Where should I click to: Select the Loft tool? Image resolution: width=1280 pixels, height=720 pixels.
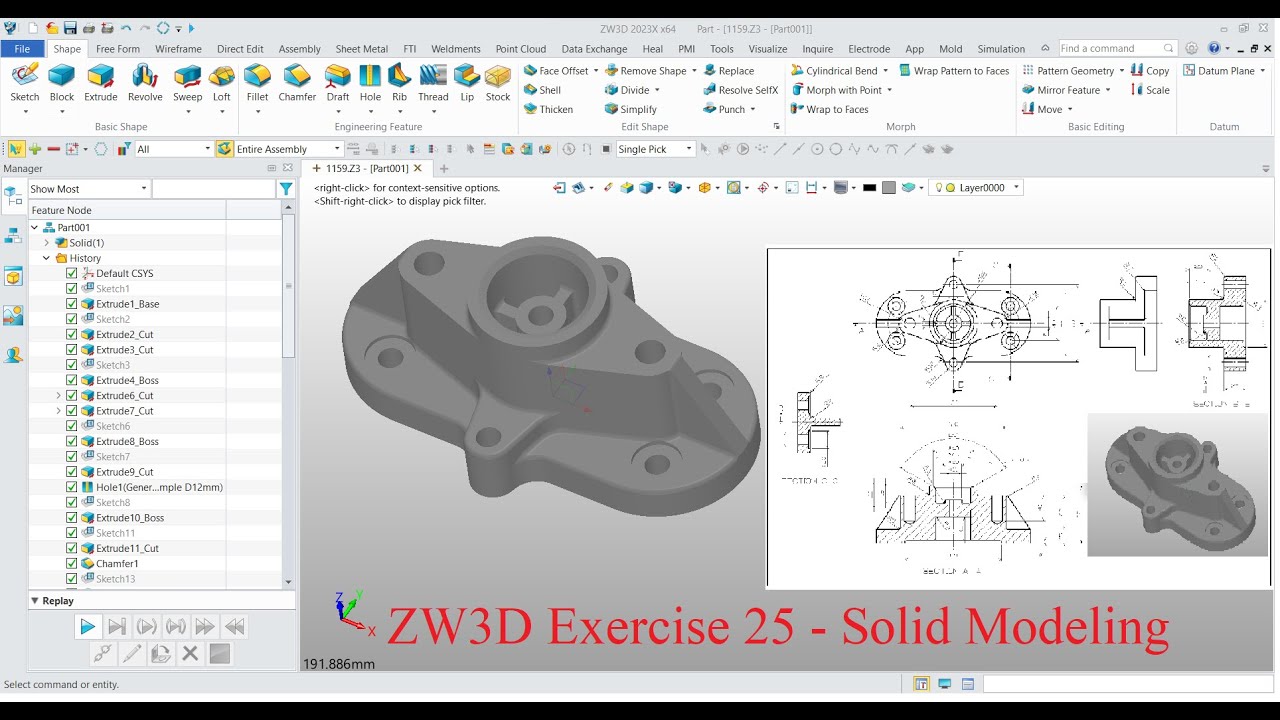pos(222,82)
